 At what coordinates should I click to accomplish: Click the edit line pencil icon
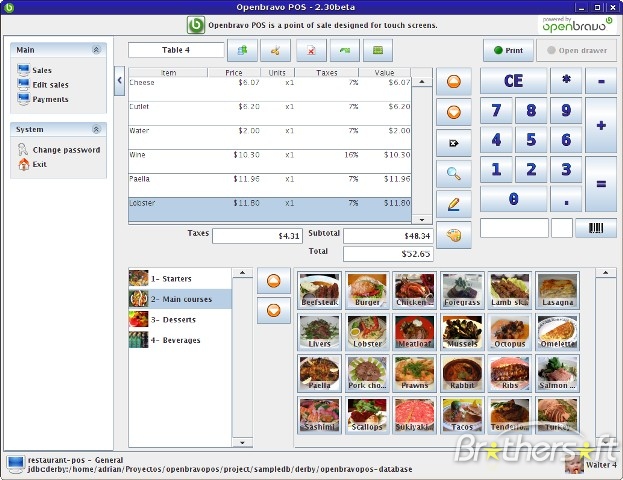[454, 204]
